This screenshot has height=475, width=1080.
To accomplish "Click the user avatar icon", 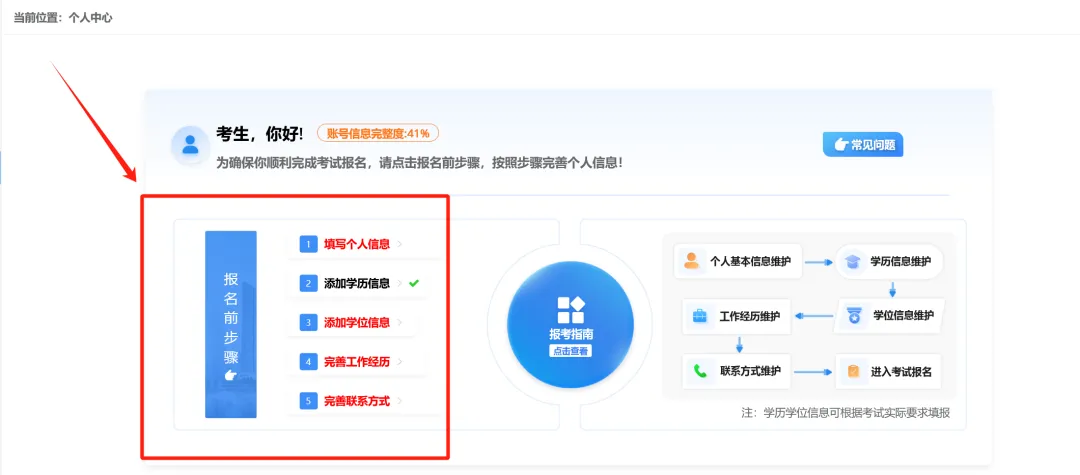I will [190, 145].
